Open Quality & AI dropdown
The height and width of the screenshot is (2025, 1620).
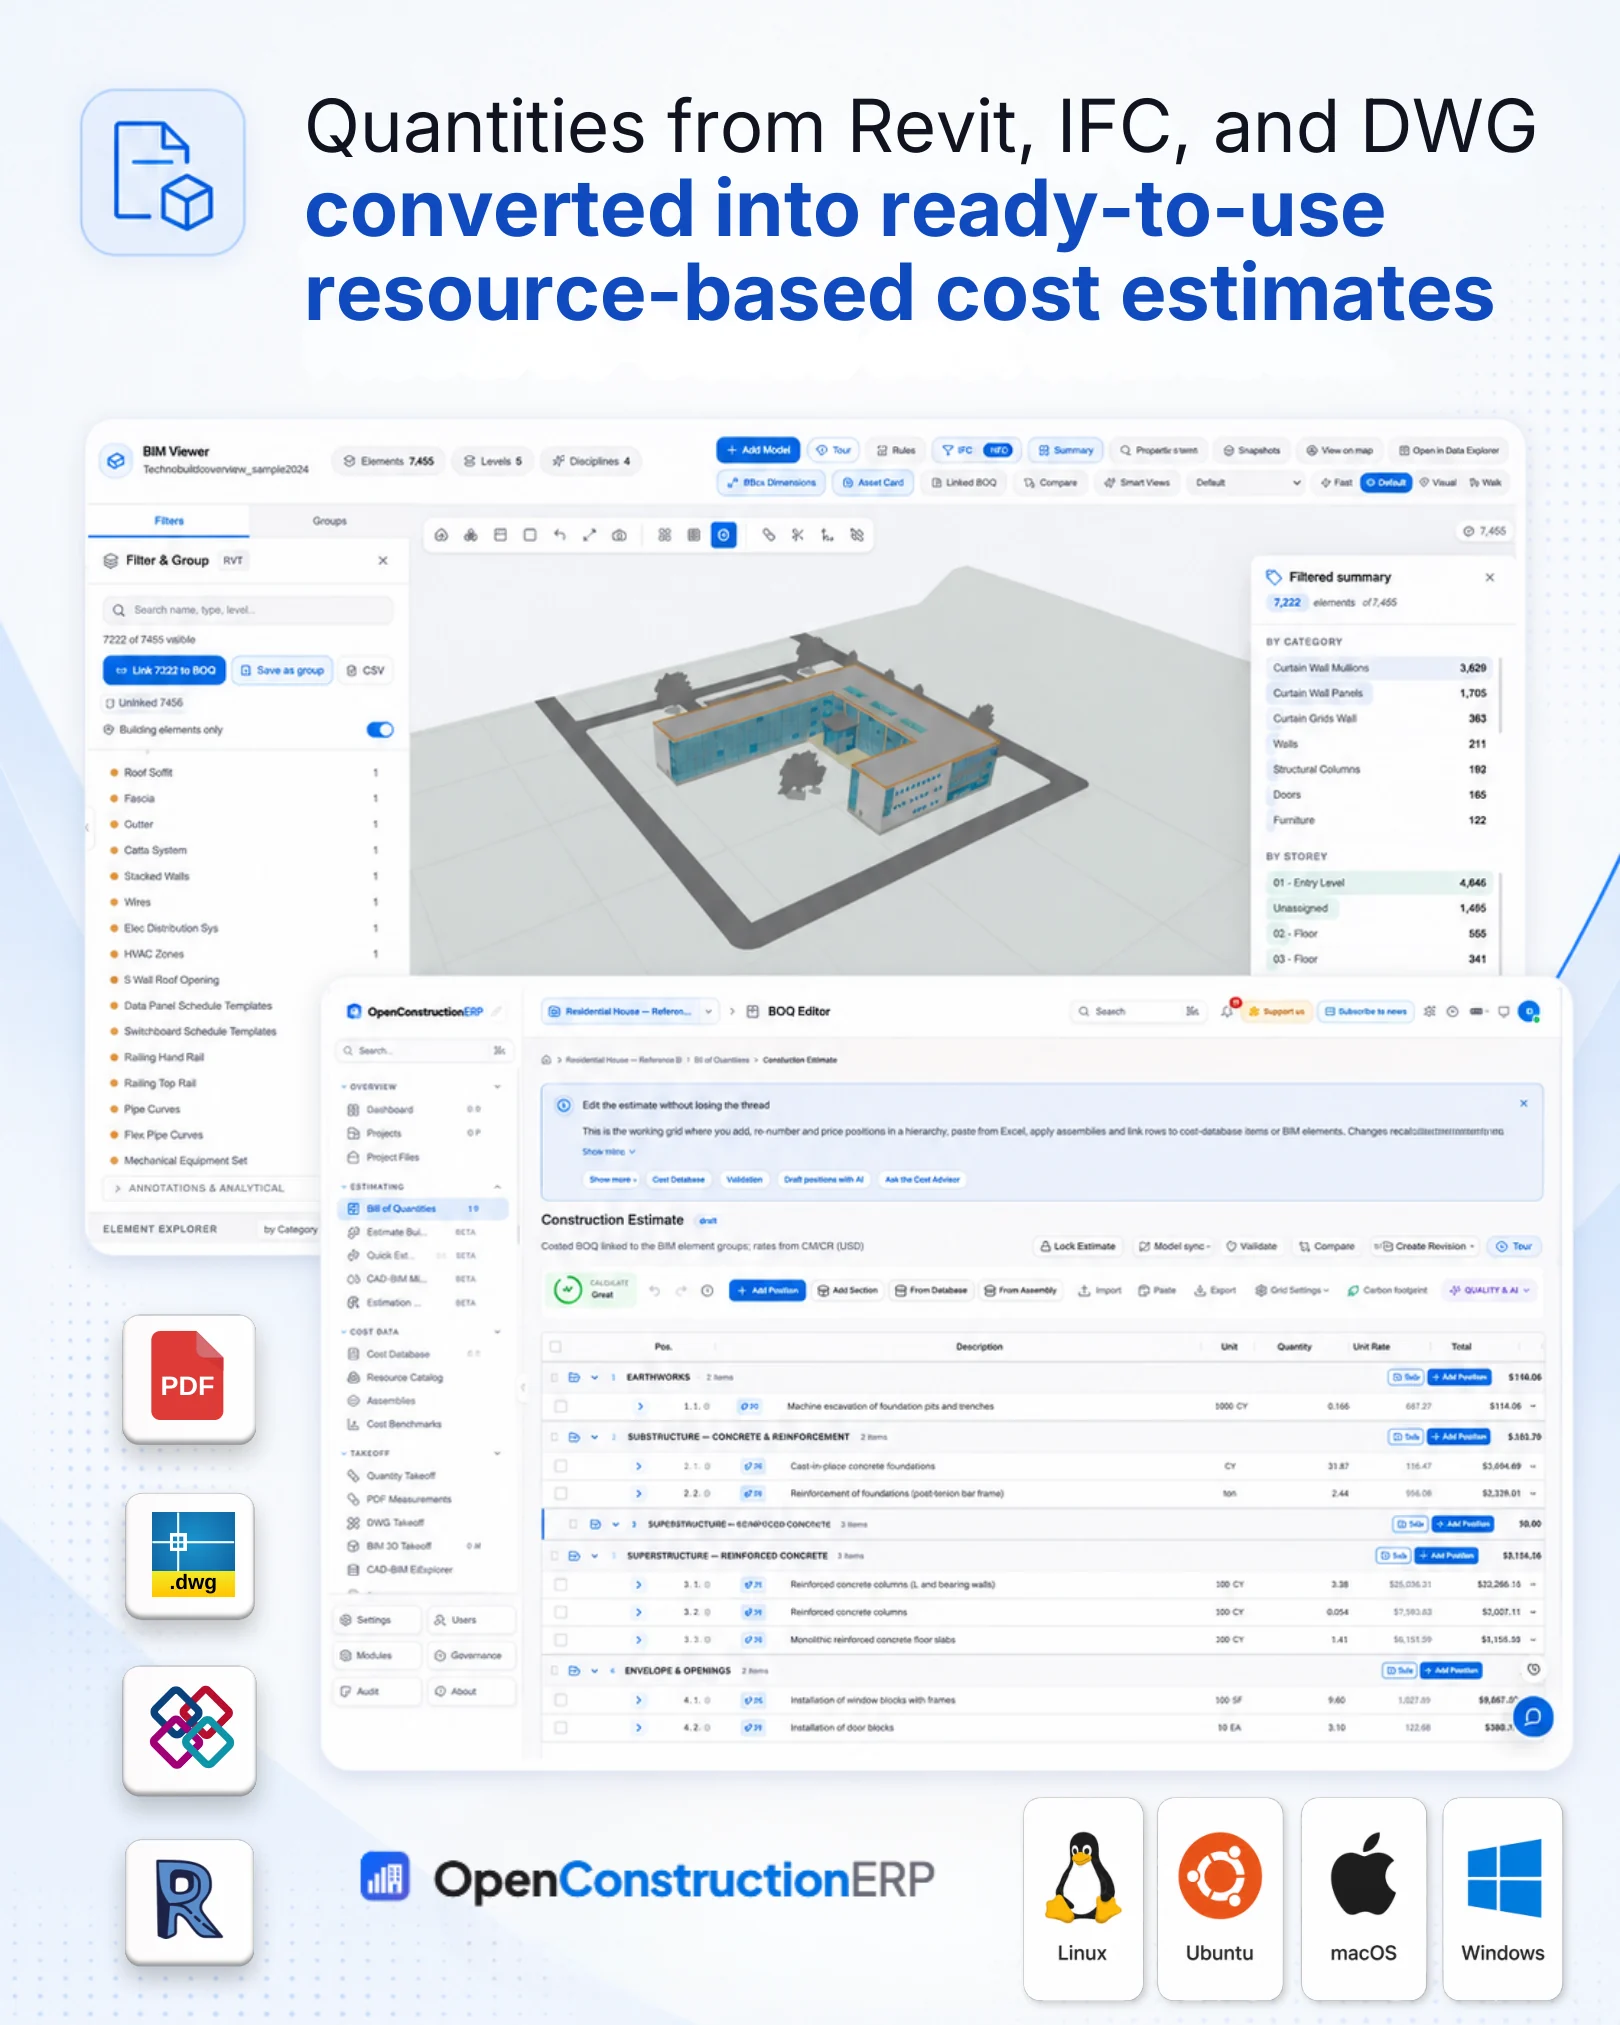(1490, 1291)
